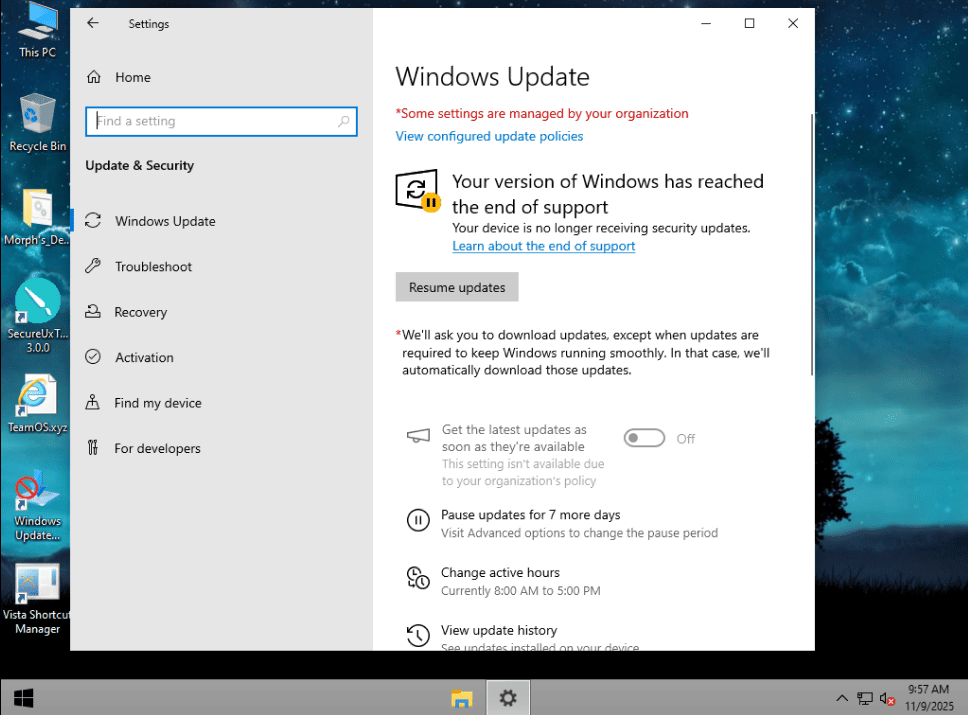This screenshot has height=715, width=968.
Task: Click the history clock icon
Action: (418, 635)
